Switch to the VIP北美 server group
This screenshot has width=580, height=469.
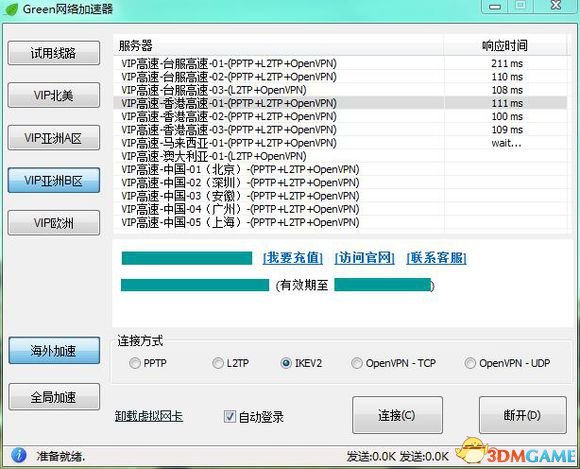pyautogui.click(x=54, y=95)
